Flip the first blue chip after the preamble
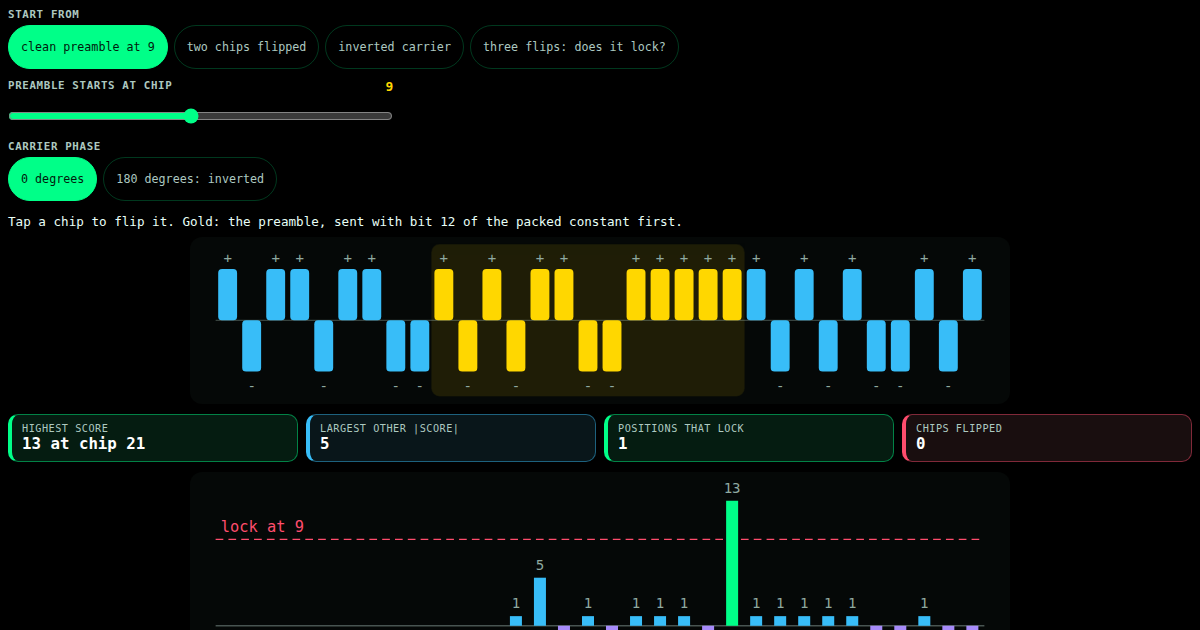 (756, 294)
